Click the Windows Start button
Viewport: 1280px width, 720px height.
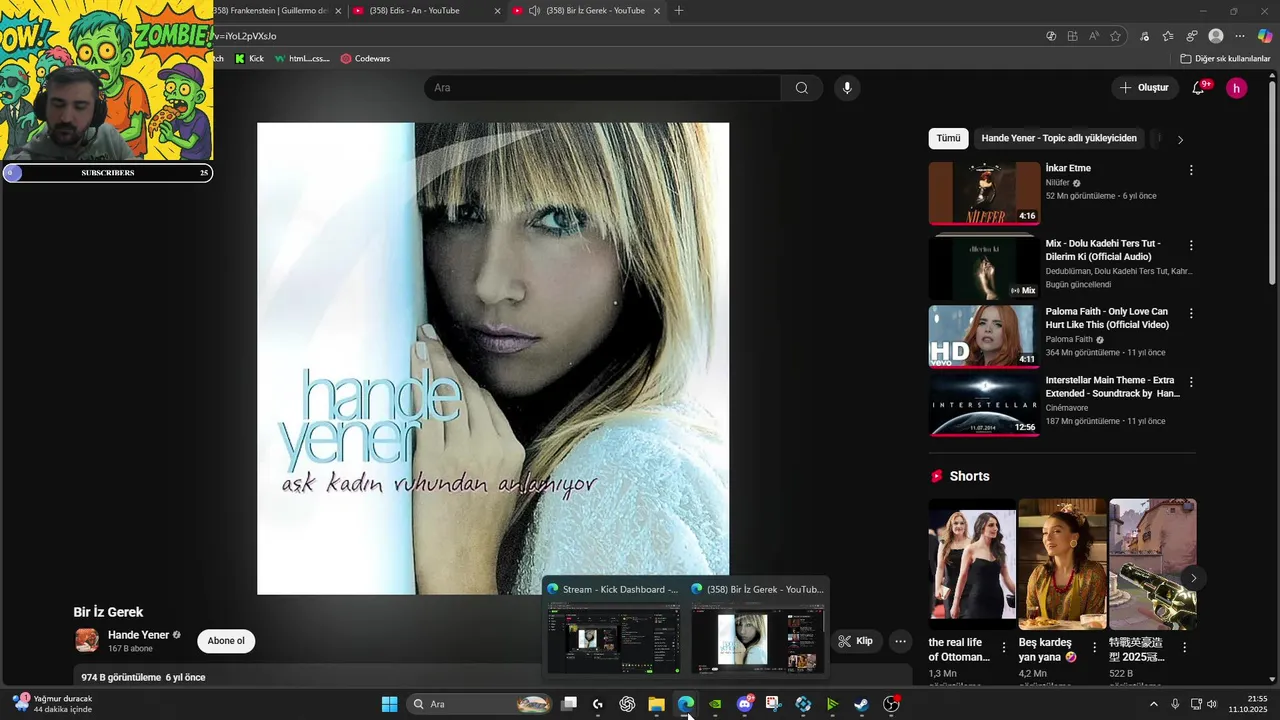click(x=389, y=704)
